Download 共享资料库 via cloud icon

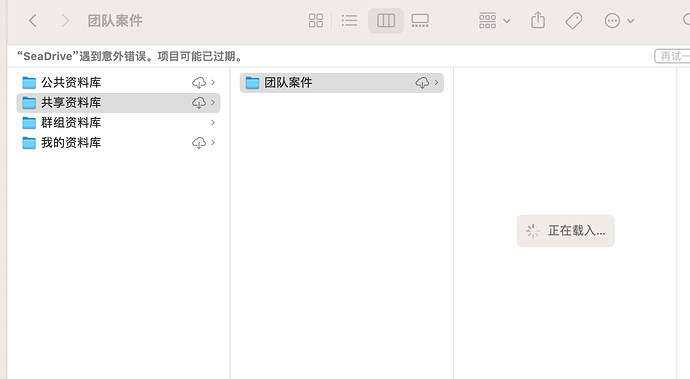click(199, 103)
